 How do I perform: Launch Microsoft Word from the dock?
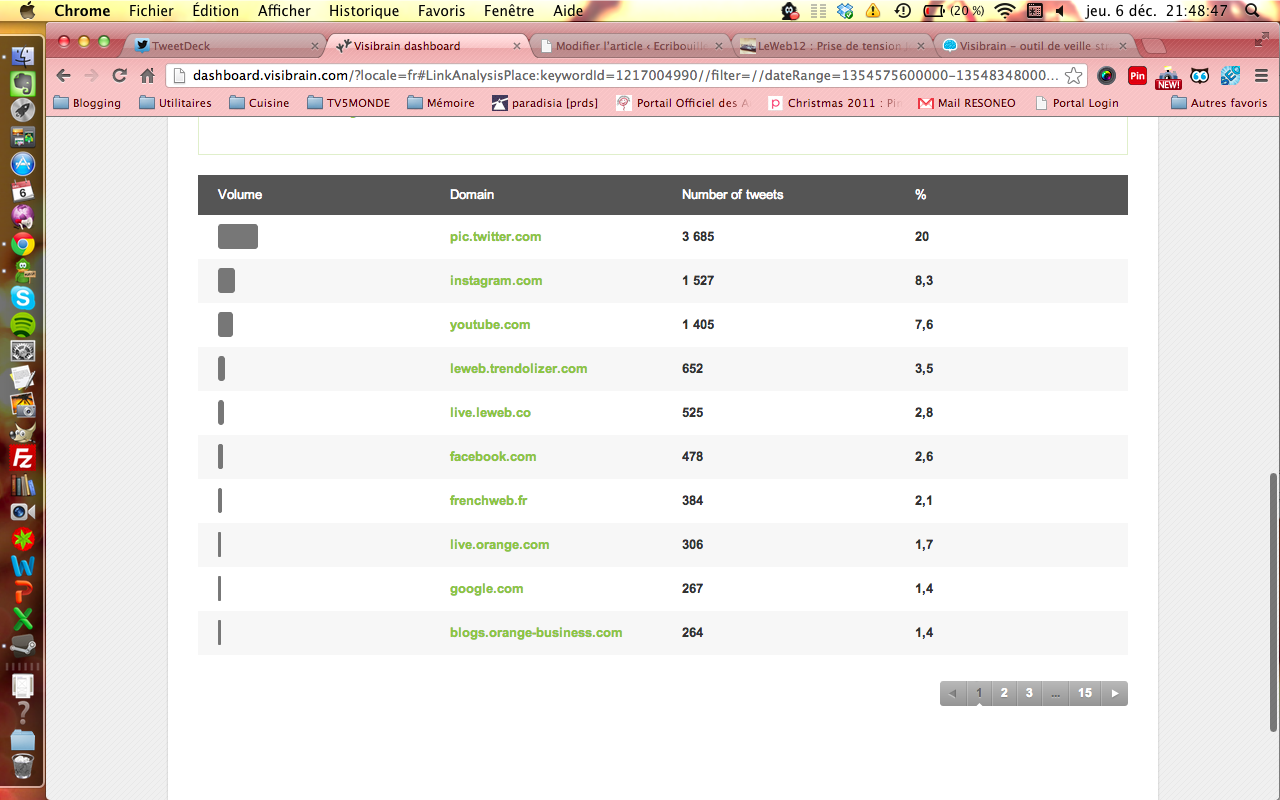[22, 565]
